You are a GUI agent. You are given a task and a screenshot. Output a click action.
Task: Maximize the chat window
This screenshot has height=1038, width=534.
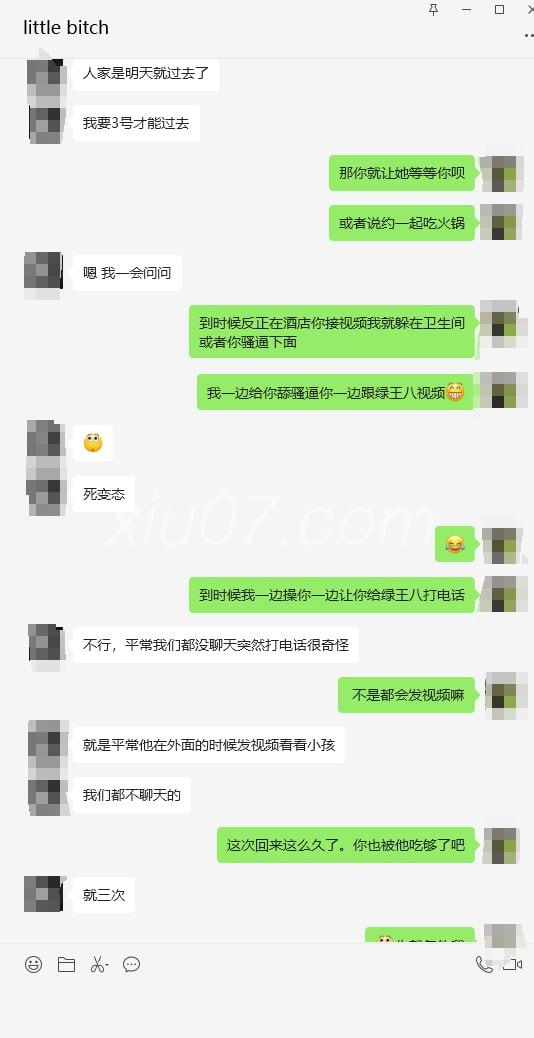point(500,9)
